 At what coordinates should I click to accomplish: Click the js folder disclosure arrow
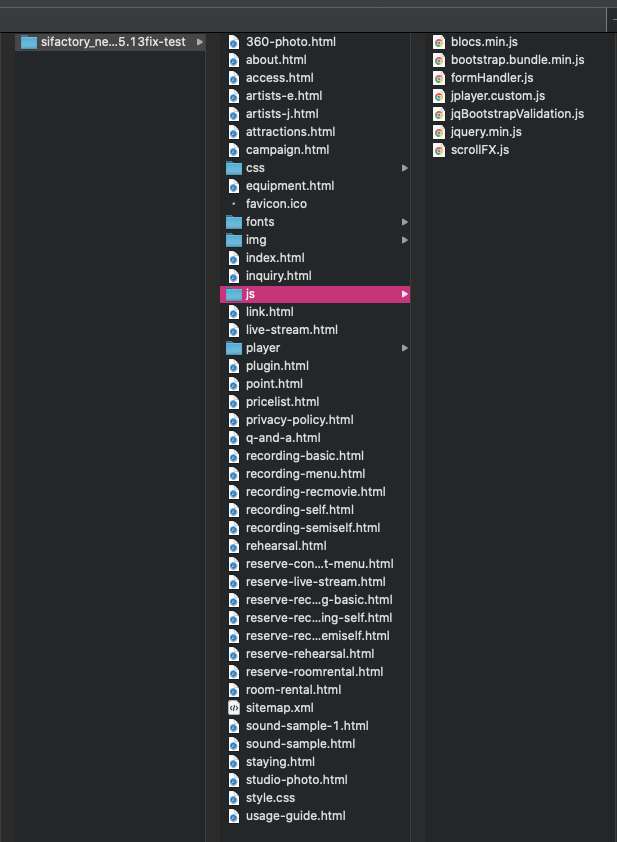tap(405, 294)
